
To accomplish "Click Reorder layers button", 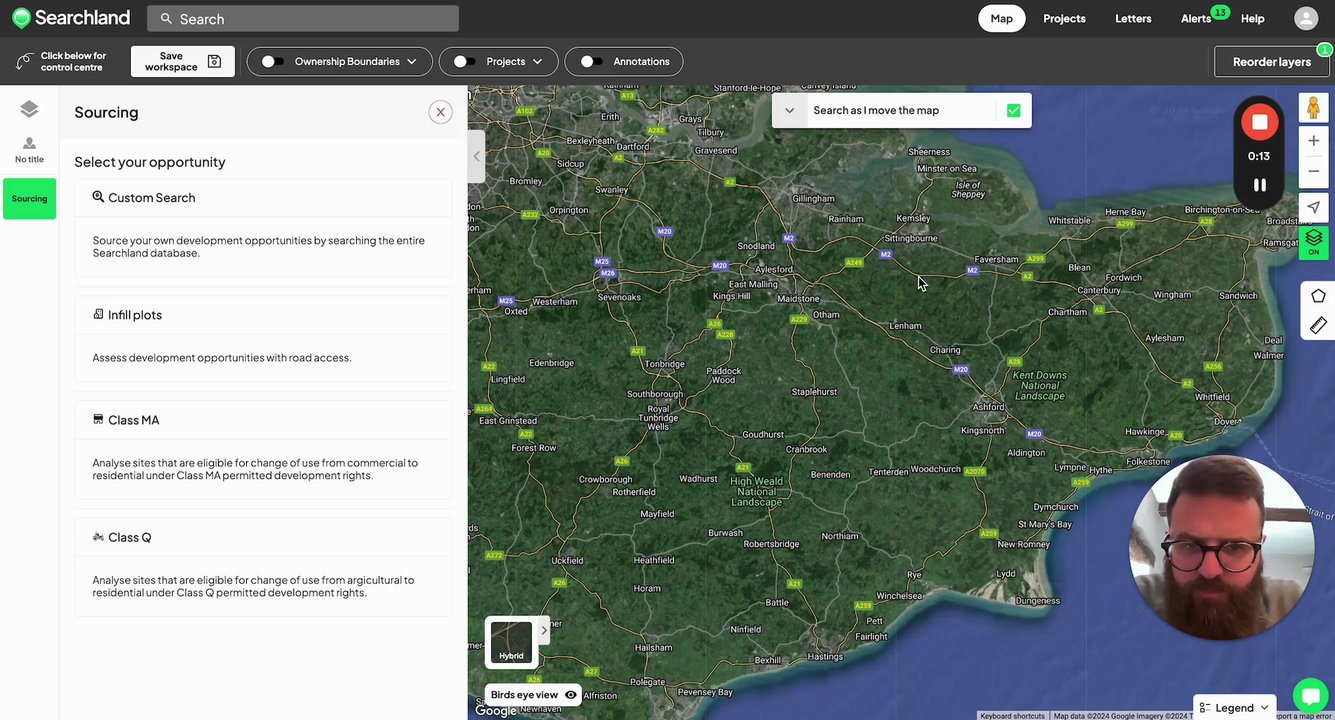I will tap(1272, 62).
